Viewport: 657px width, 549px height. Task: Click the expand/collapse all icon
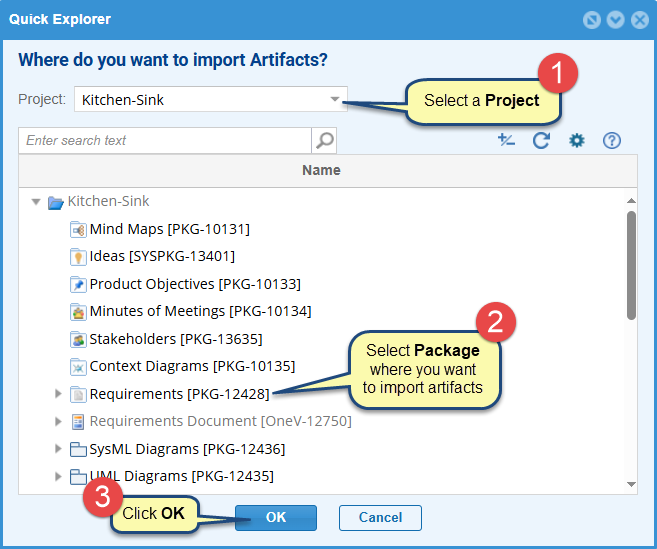(506, 140)
